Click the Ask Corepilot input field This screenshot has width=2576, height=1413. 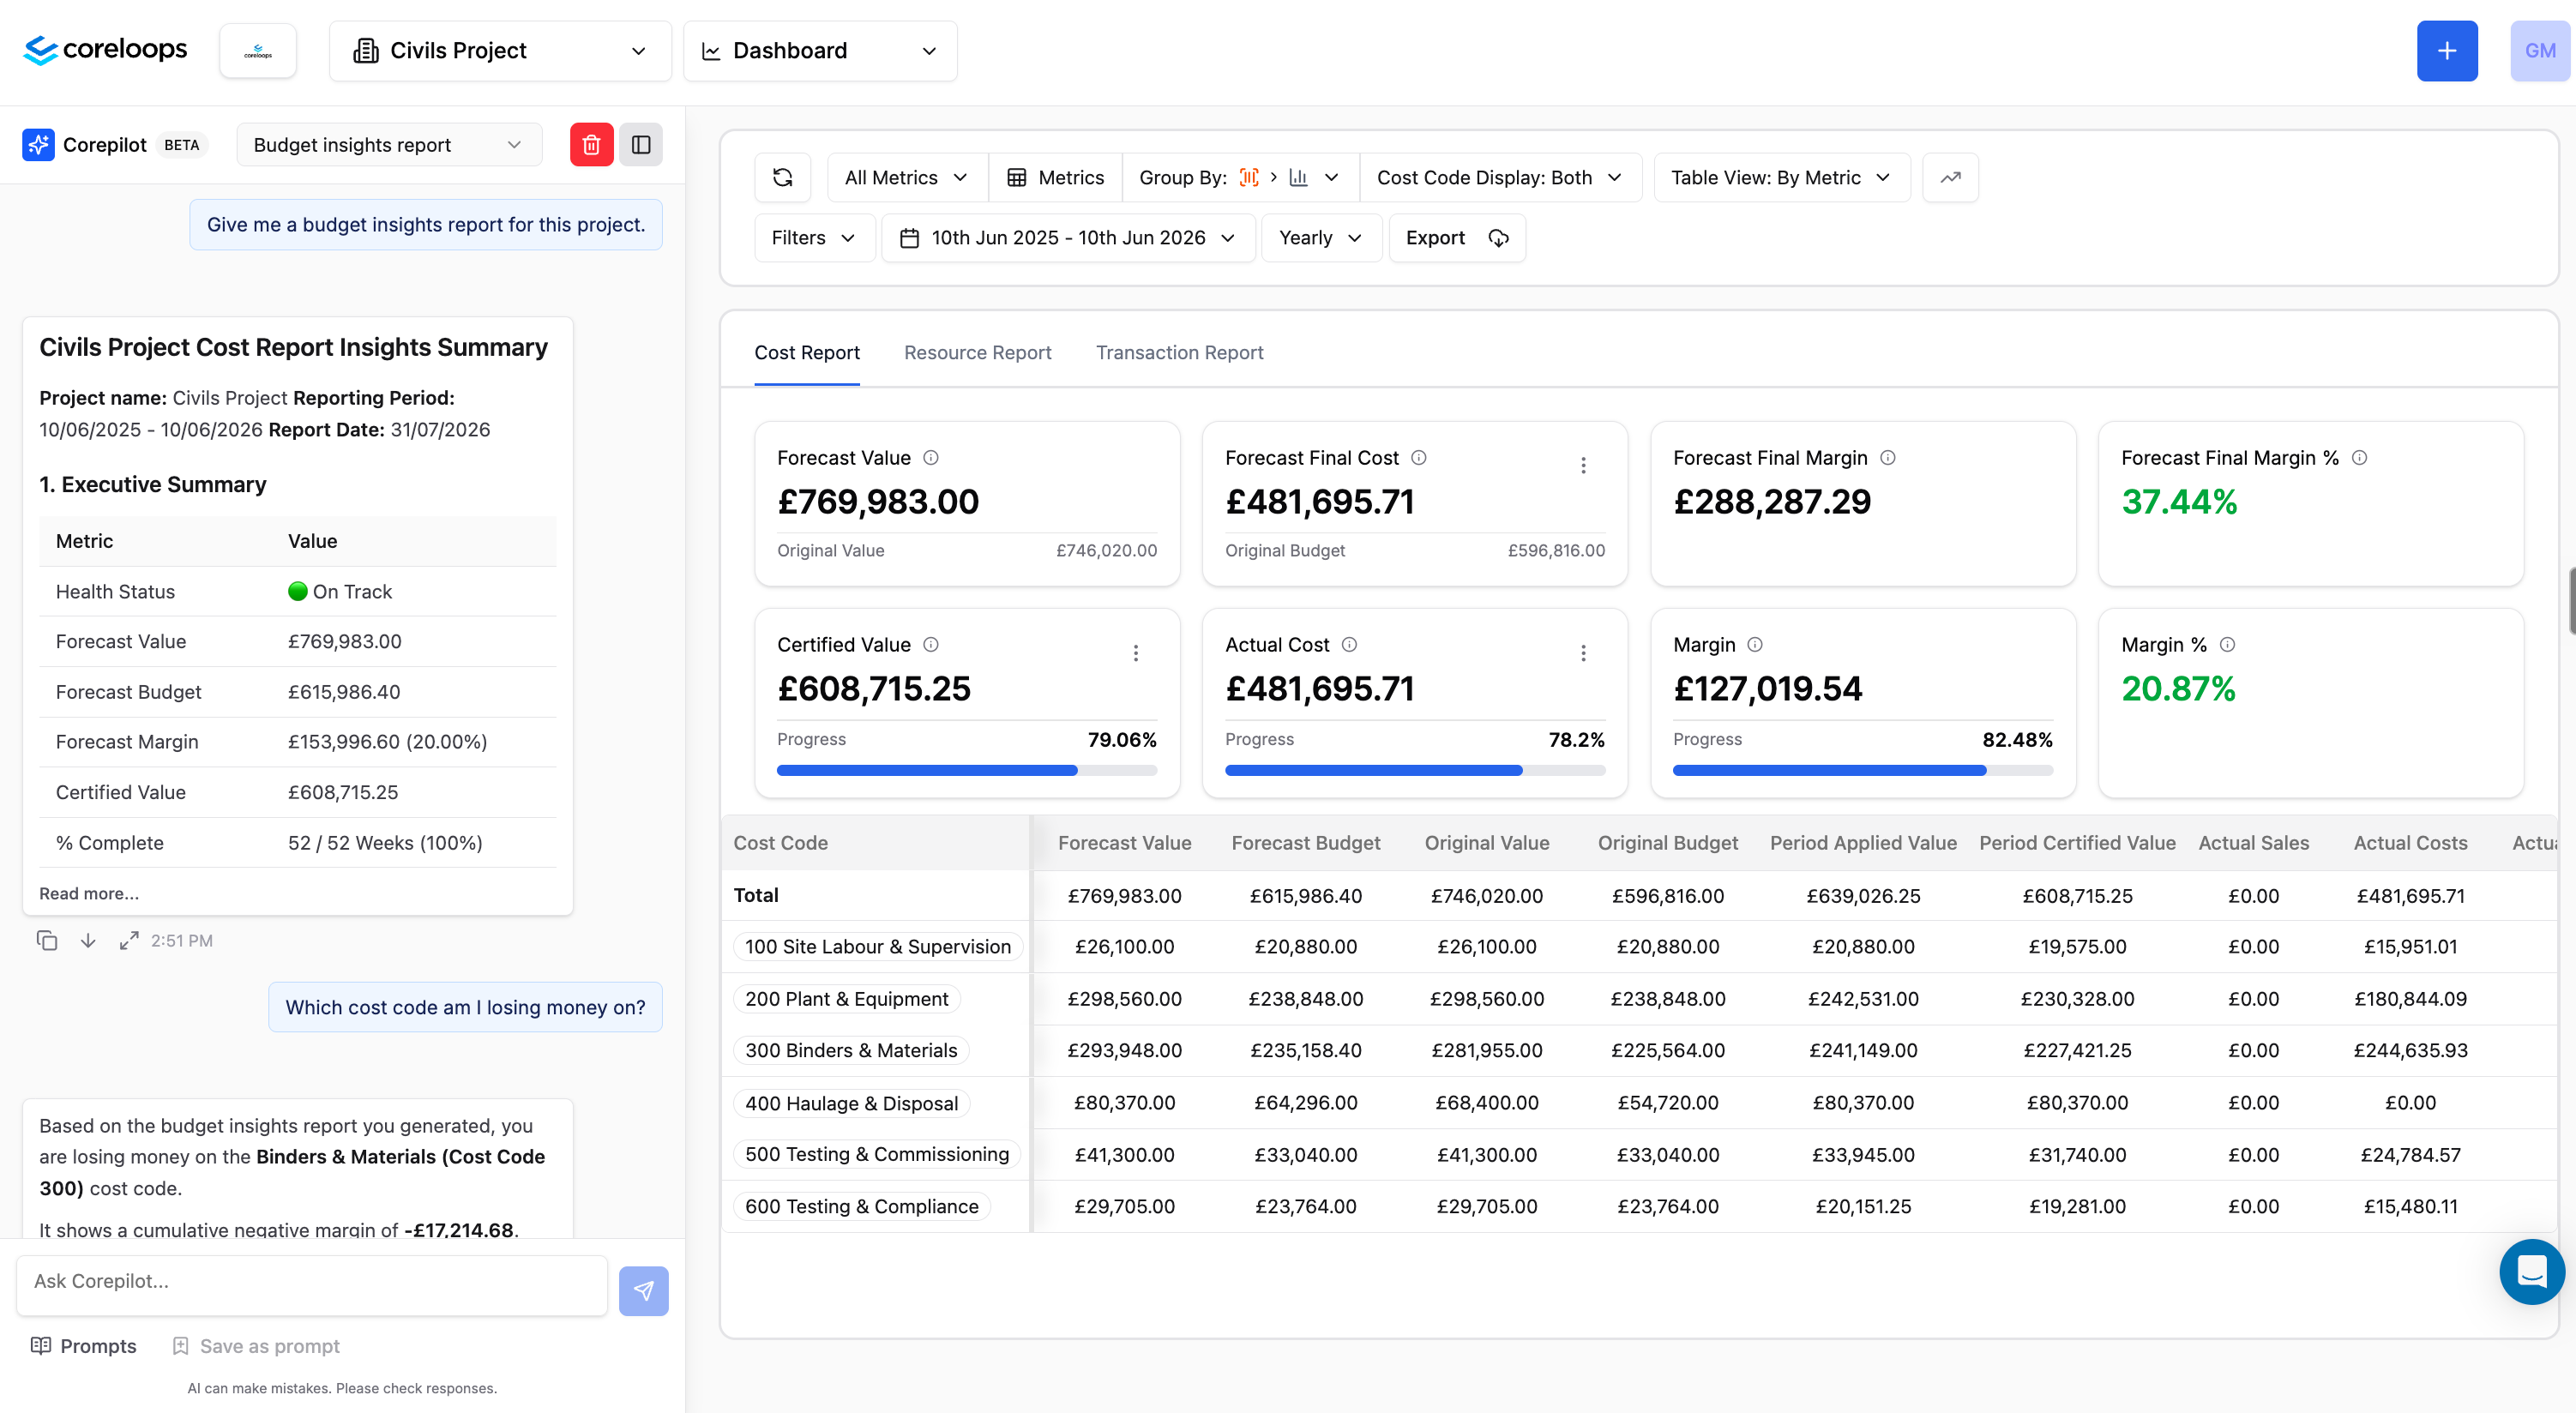pyautogui.click(x=312, y=1281)
